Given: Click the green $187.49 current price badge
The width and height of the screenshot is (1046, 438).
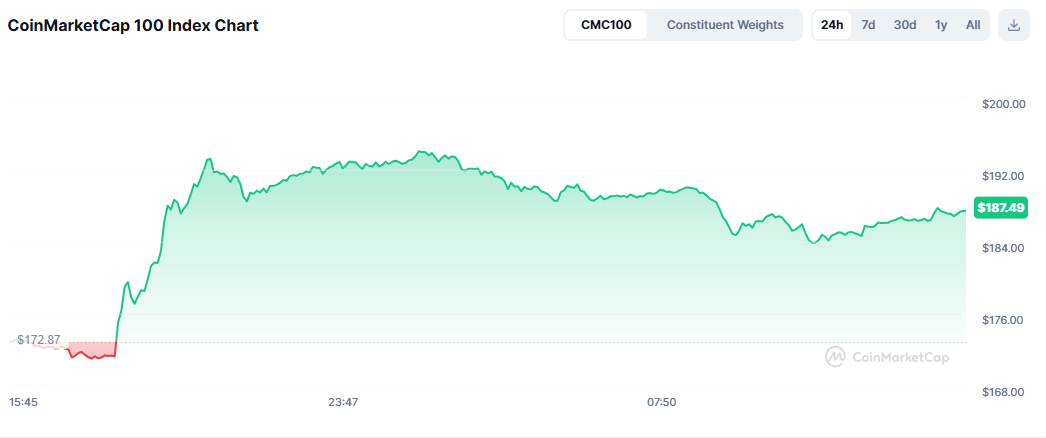Looking at the screenshot, I should [999, 207].
